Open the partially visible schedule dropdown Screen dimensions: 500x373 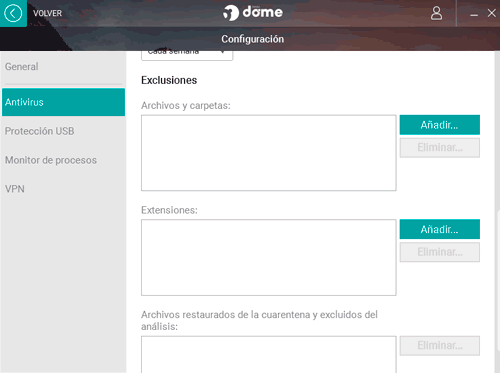coord(187,55)
